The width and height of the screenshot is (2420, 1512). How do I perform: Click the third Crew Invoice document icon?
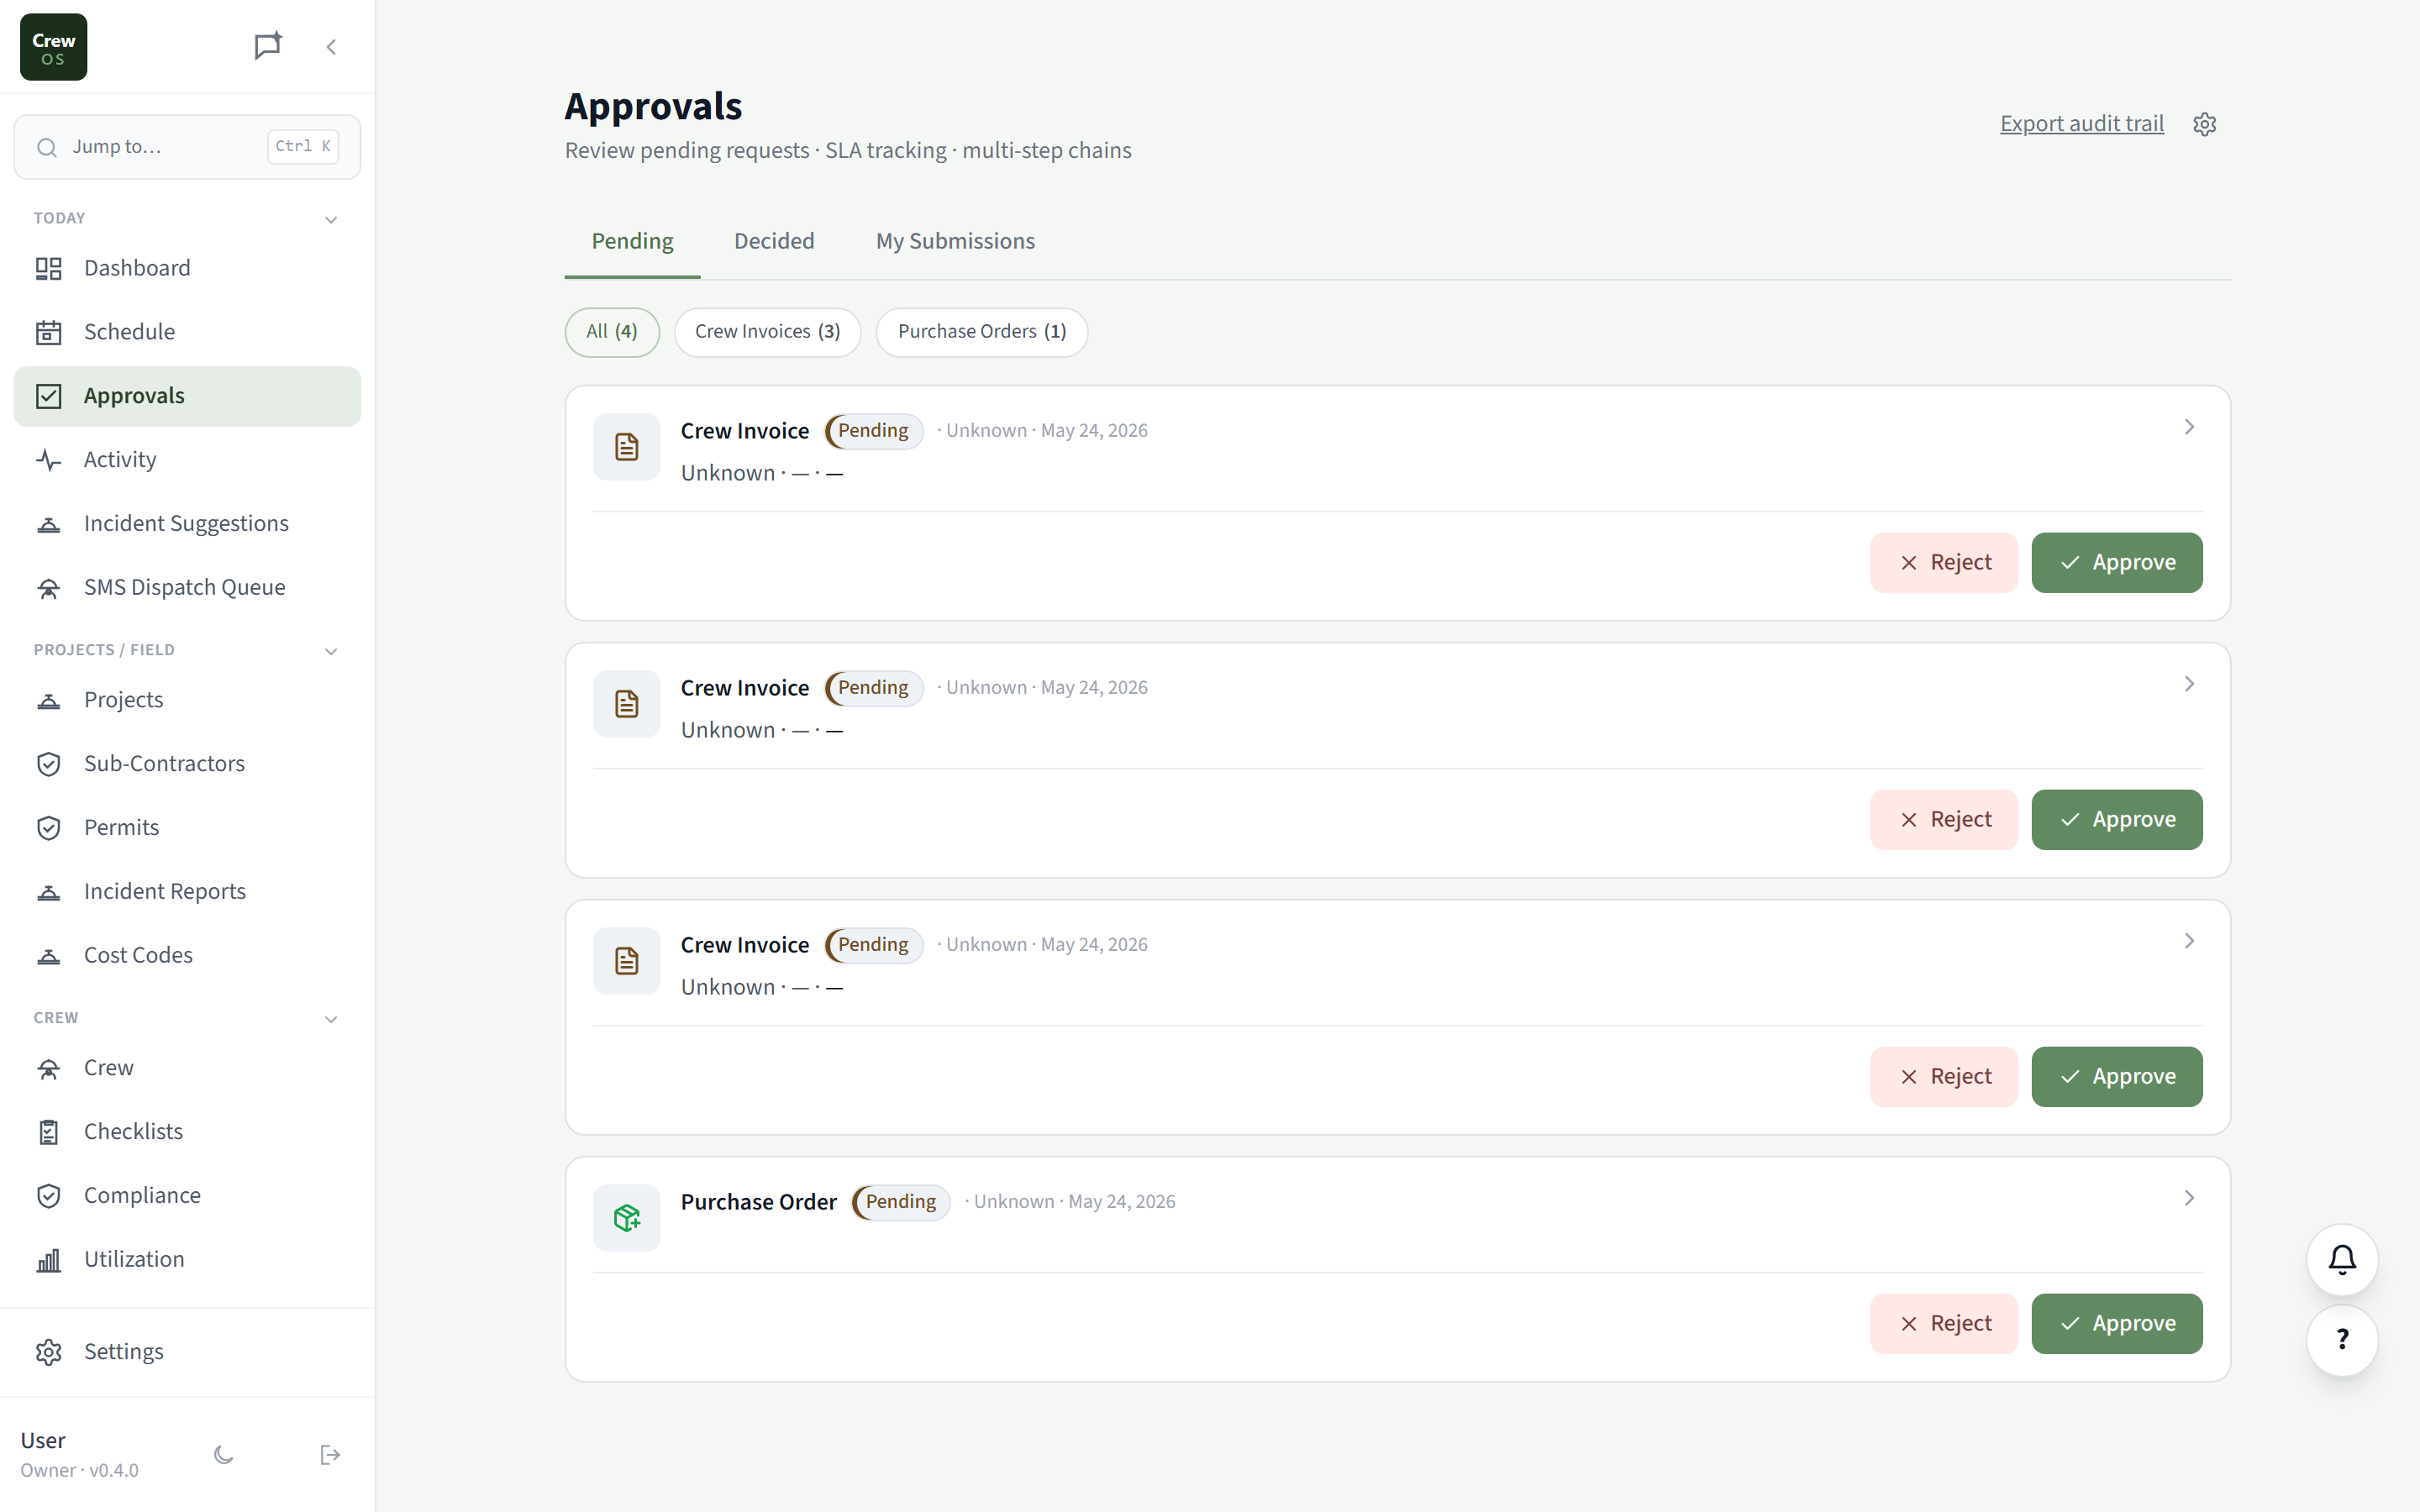[627, 961]
